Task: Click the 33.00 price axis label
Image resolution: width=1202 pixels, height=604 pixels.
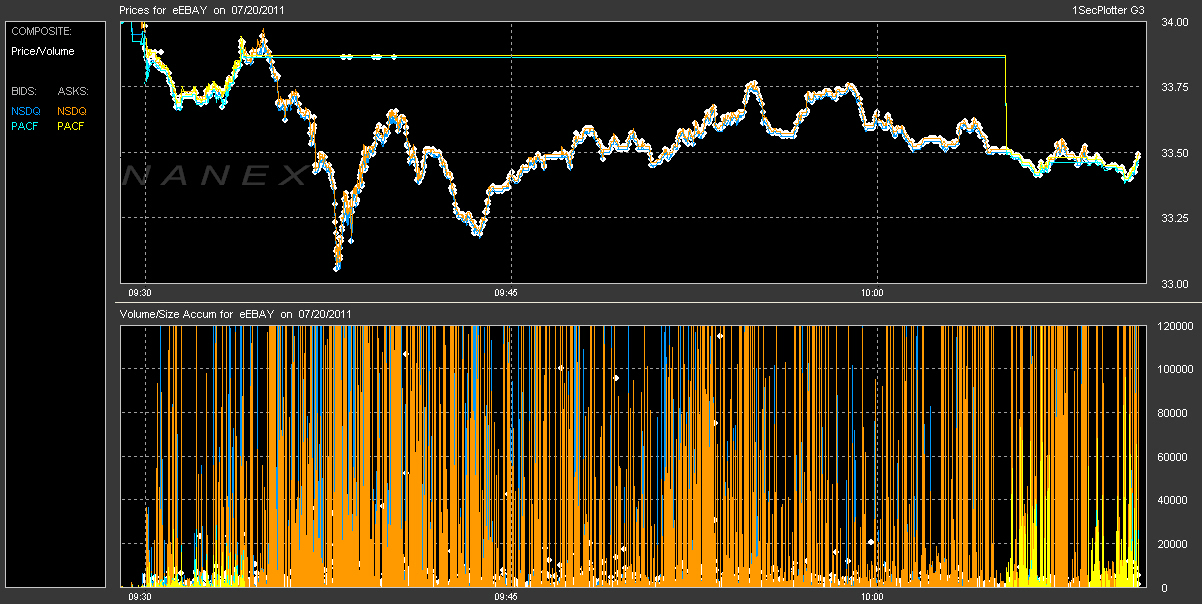Action: pyautogui.click(x=1173, y=283)
